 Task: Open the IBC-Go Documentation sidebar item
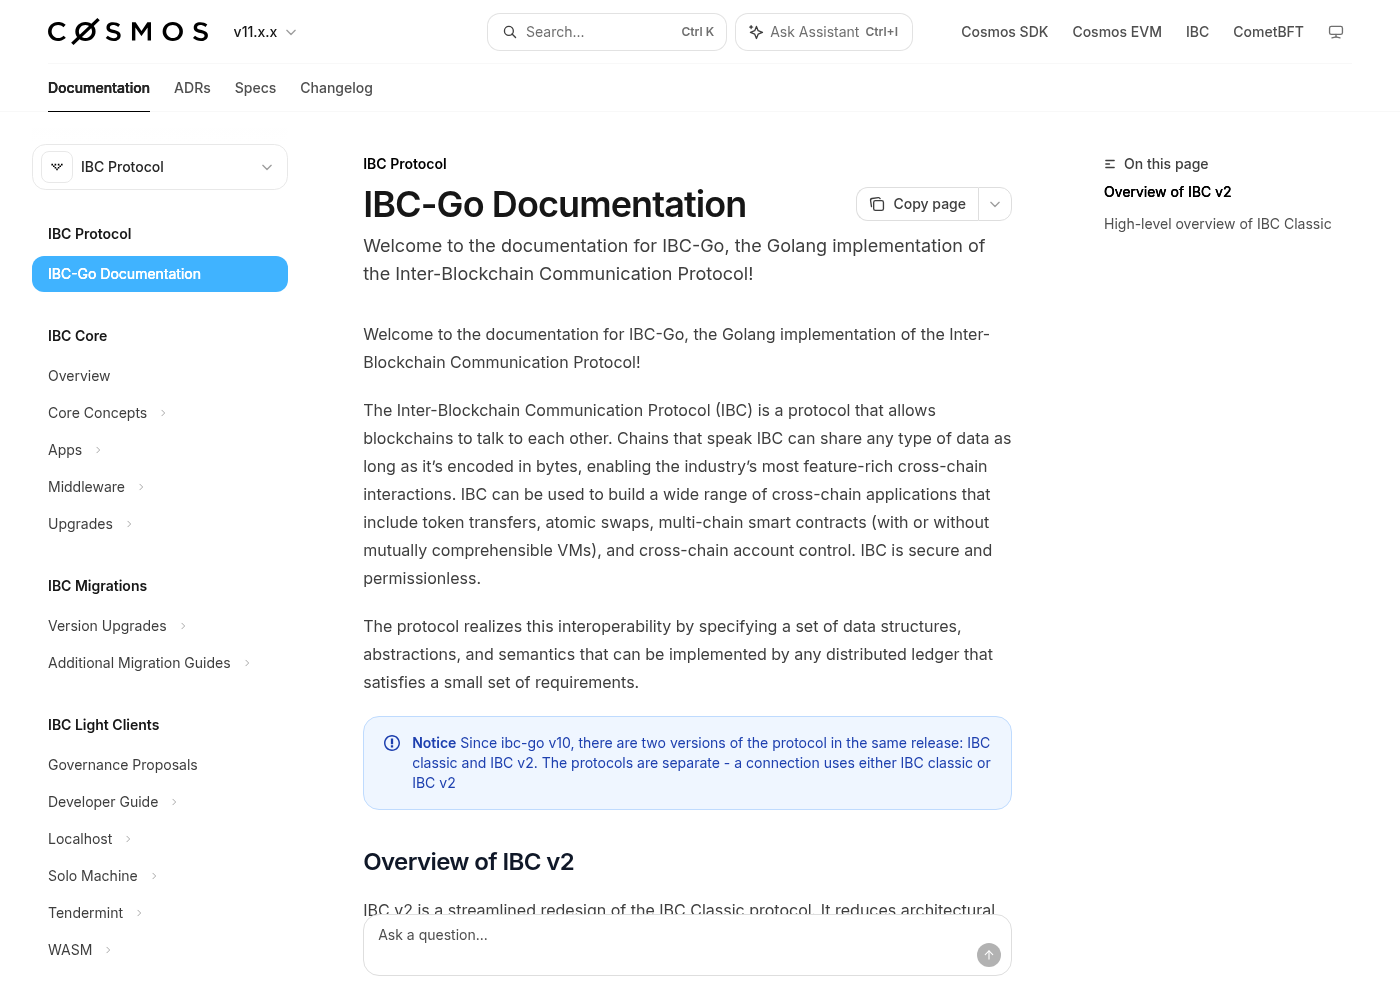click(x=160, y=274)
